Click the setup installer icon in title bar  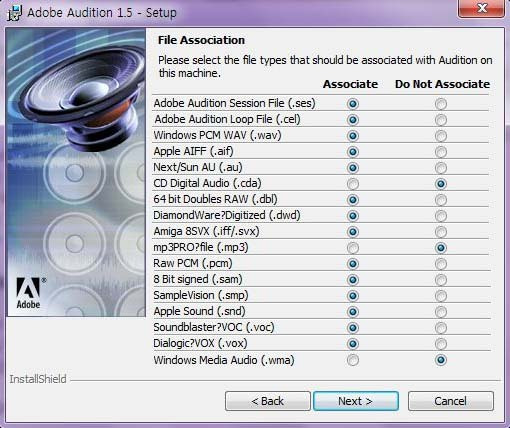point(14,13)
